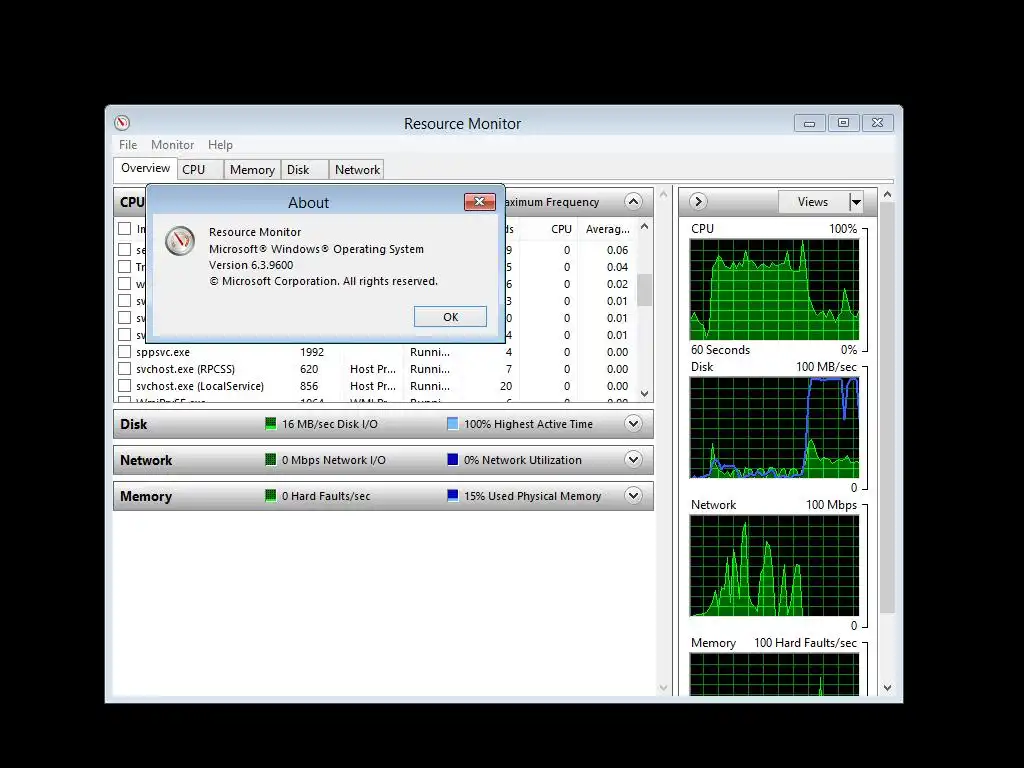Collapse the CPU section chevron
This screenshot has width=1024, height=768.
click(633, 202)
